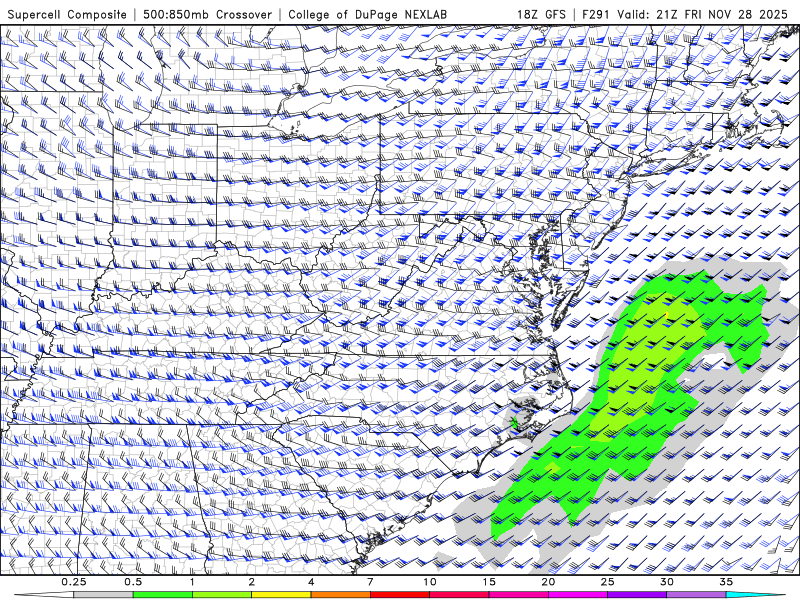Select the yellow 2–4 color bar segment
The height and width of the screenshot is (600, 800).
tap(281, 595)
